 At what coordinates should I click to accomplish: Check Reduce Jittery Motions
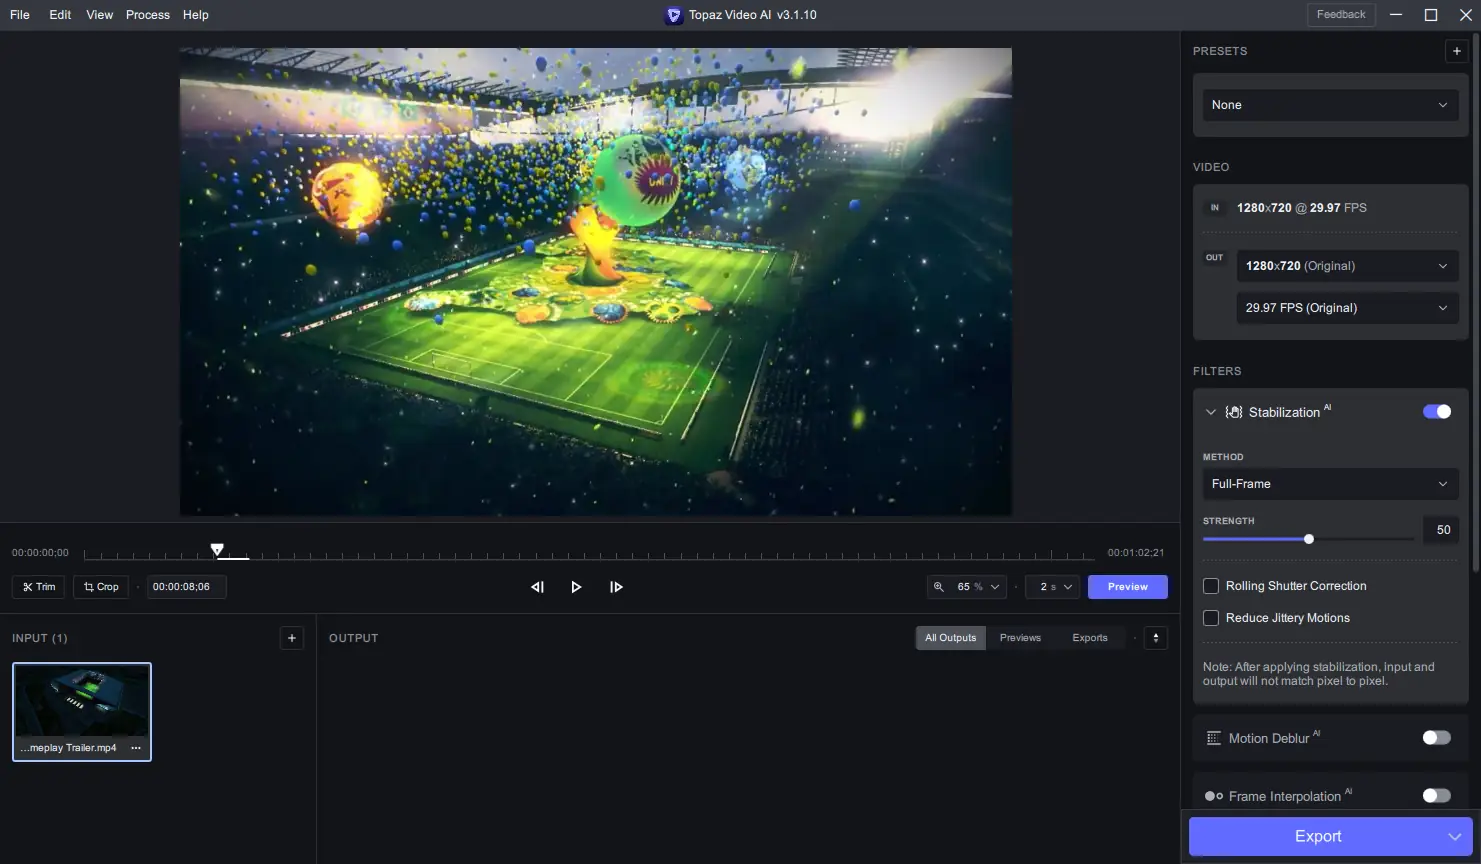pyautogui.click(x=1211, y=618)
